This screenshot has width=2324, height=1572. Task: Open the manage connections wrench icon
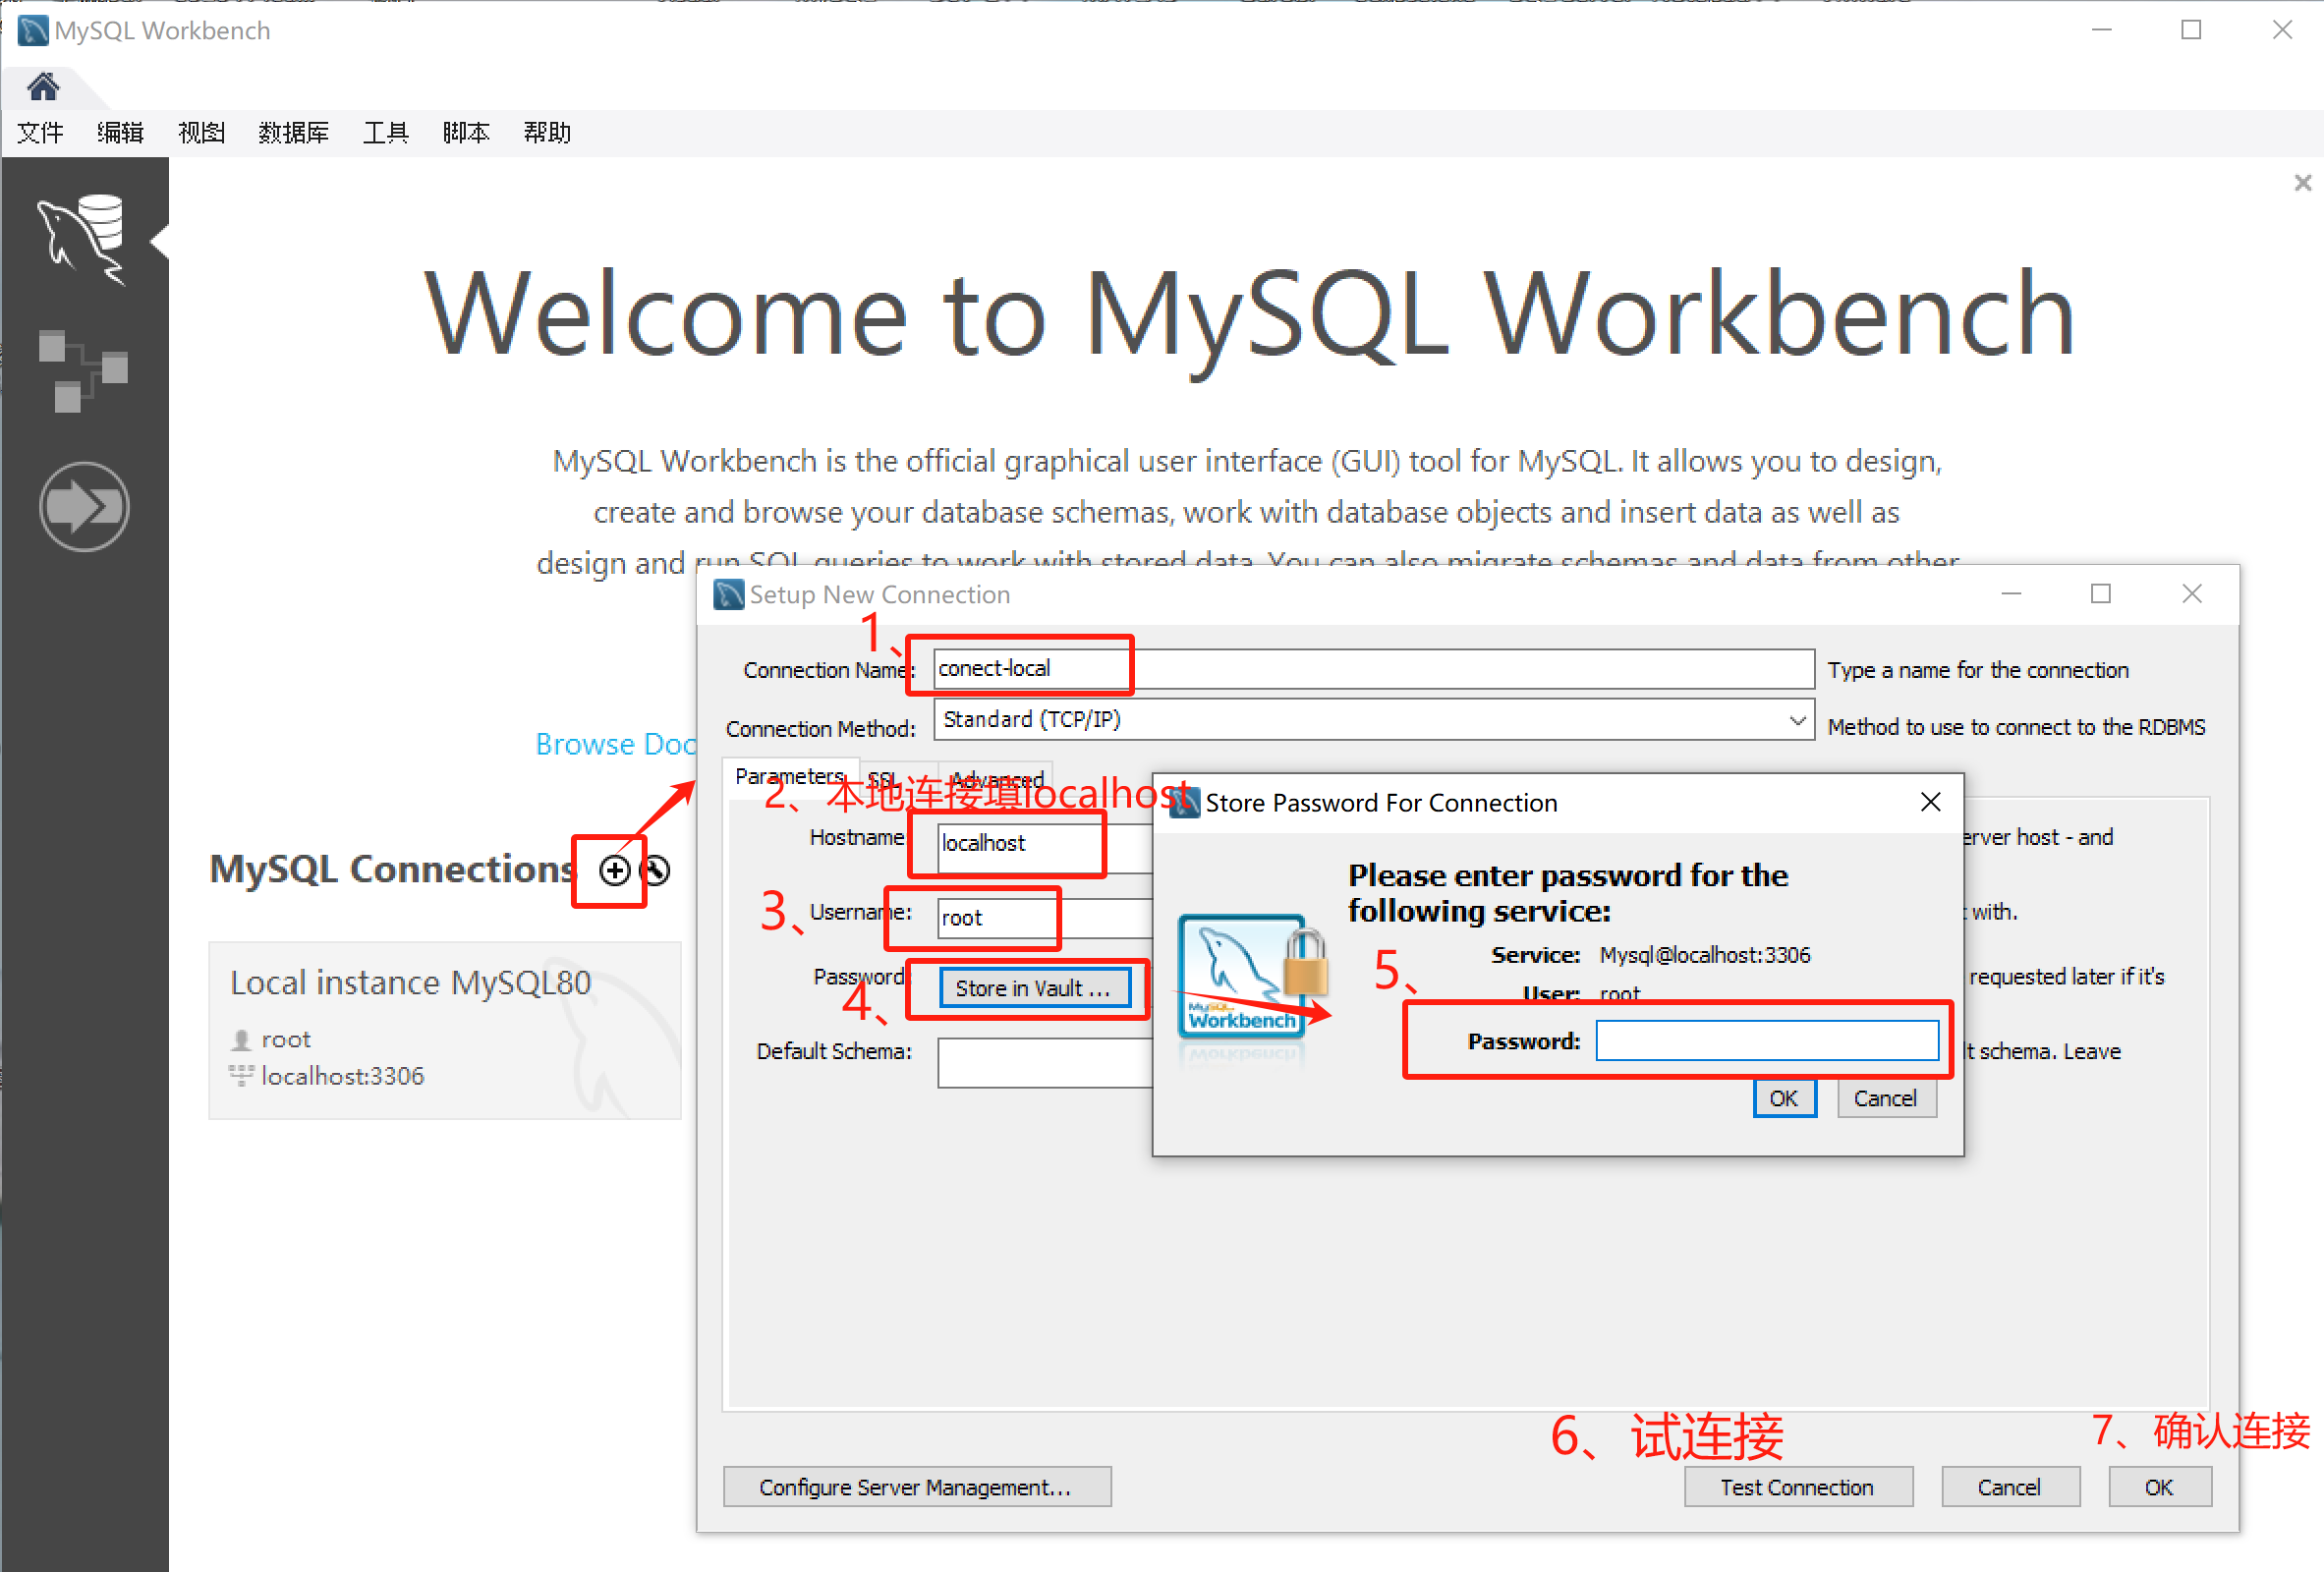[x=656, y=870]
